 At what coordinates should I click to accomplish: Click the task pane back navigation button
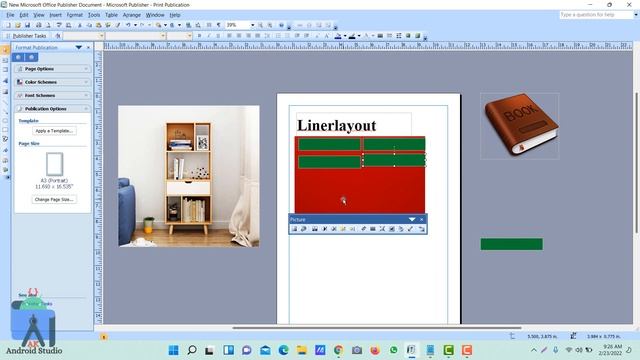(x=19, y=57)
